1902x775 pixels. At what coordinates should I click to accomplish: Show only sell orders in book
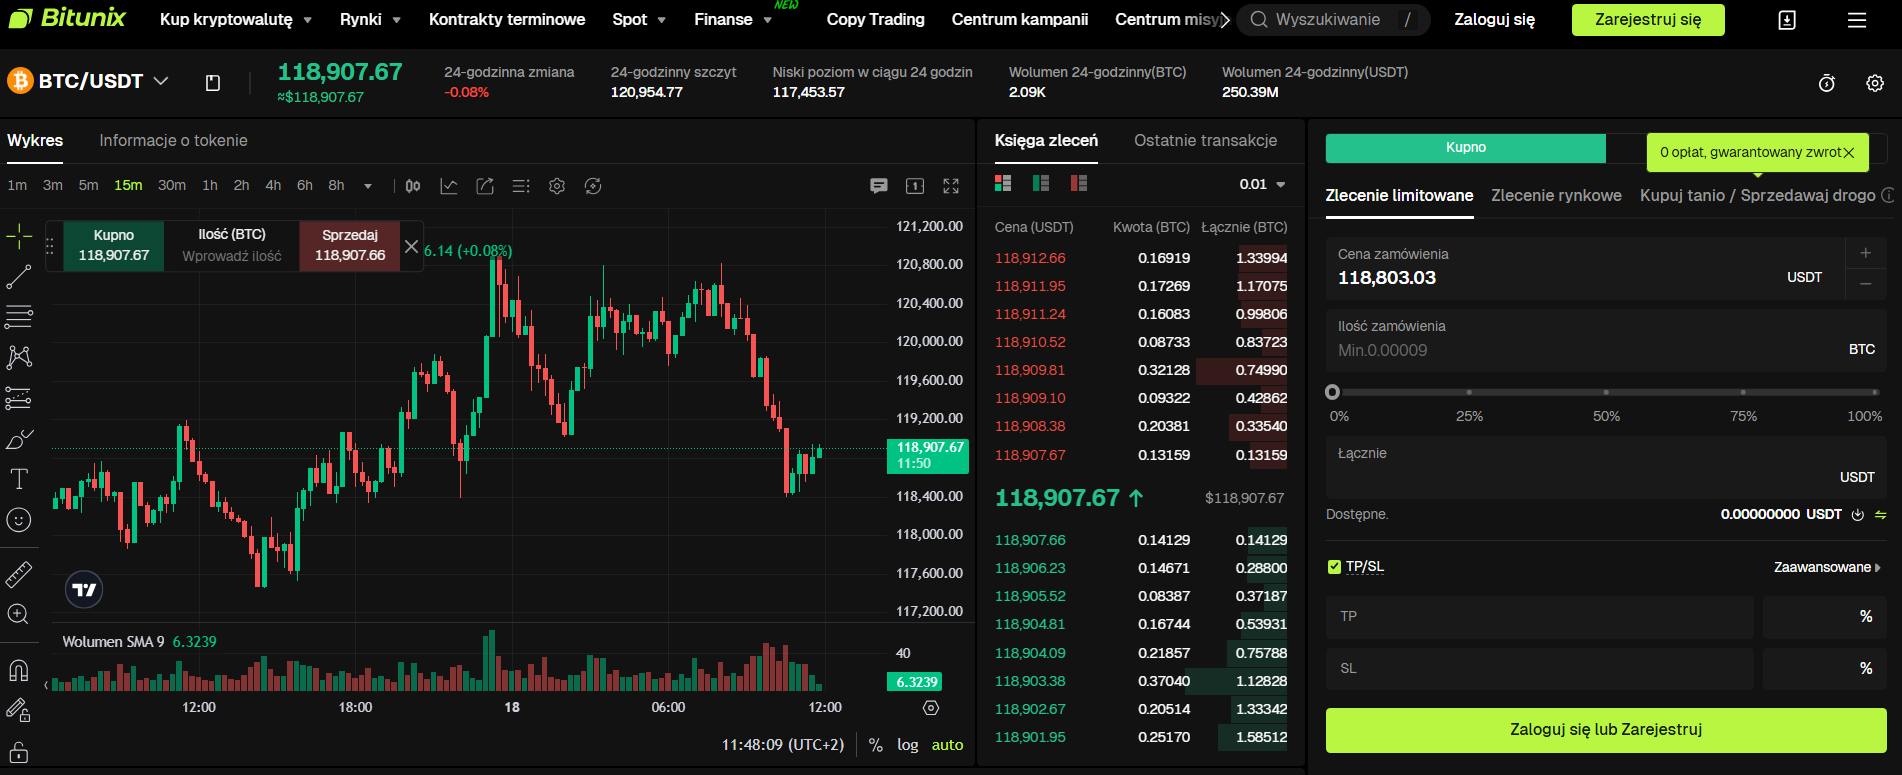[1078, 183]
